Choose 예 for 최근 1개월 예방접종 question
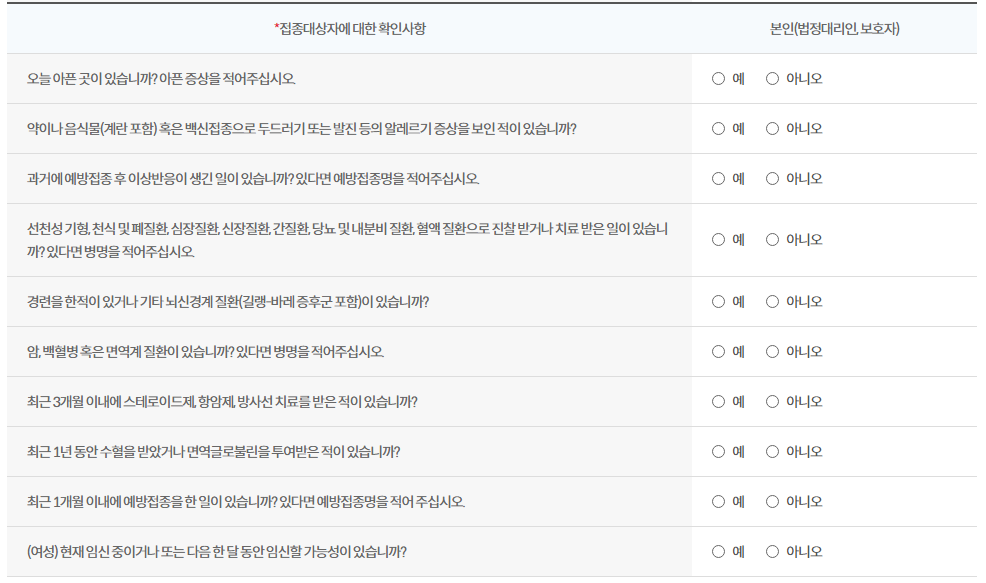The width and height of the screenshot is (986, 583). [x=718, y=501]
